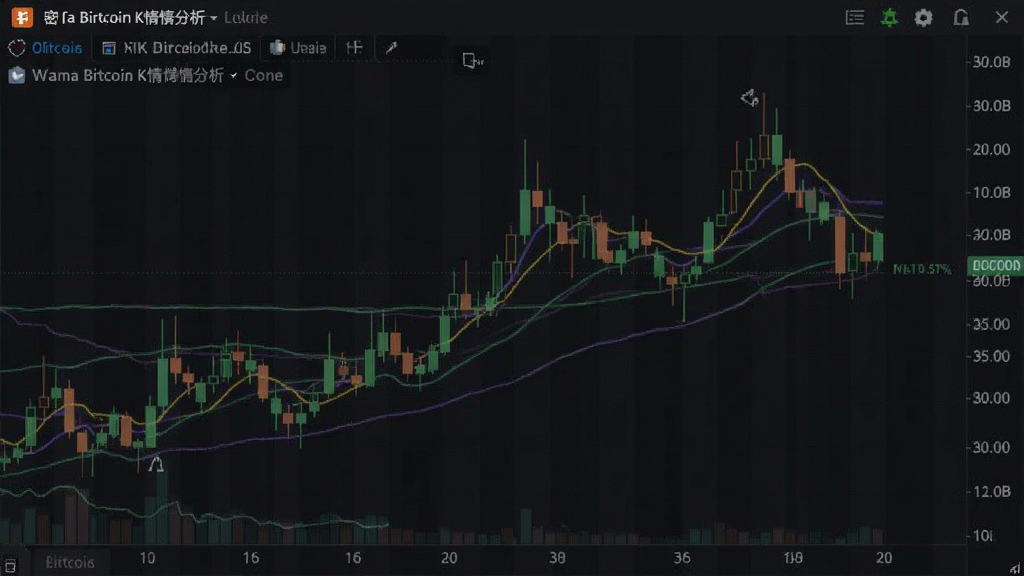1024x576 pixels.
Task: Click the orange app logo icon
Action: coord(22,18)
